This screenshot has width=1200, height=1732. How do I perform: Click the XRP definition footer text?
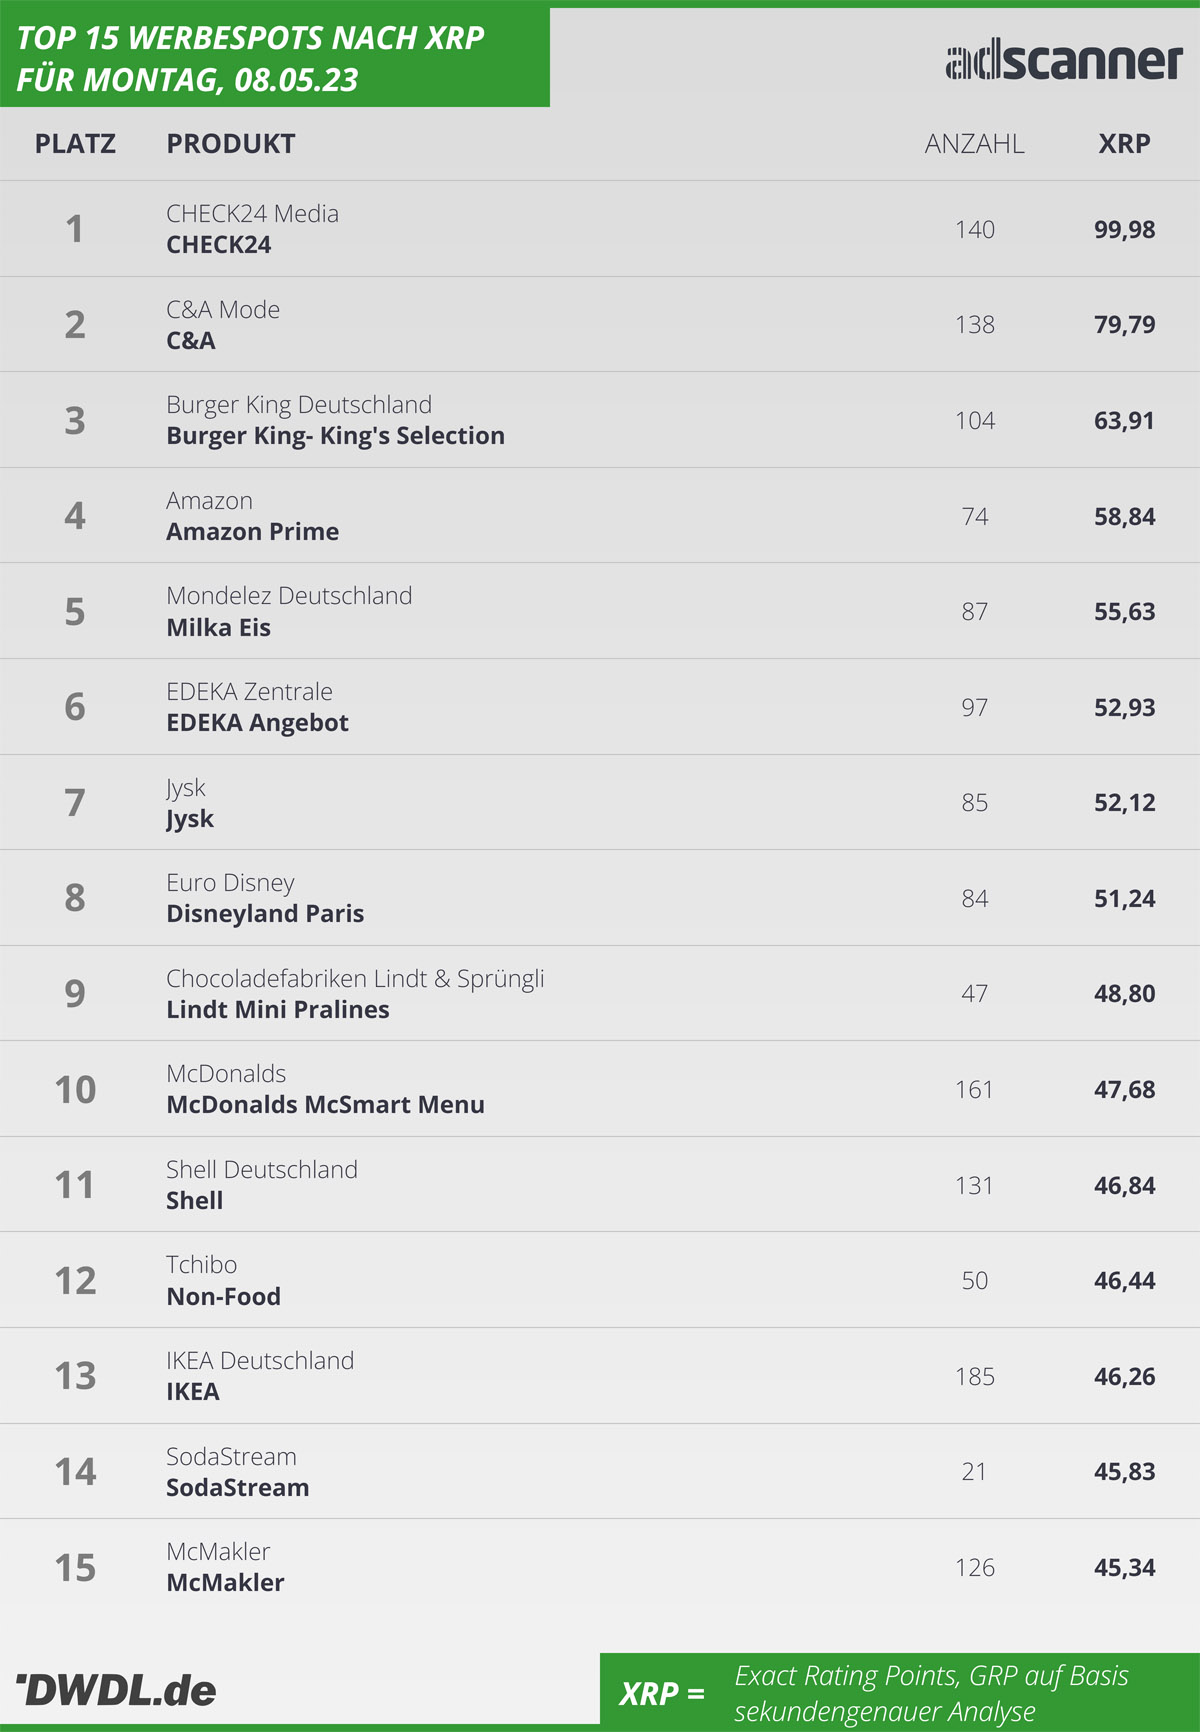[x=931, y=1693]
